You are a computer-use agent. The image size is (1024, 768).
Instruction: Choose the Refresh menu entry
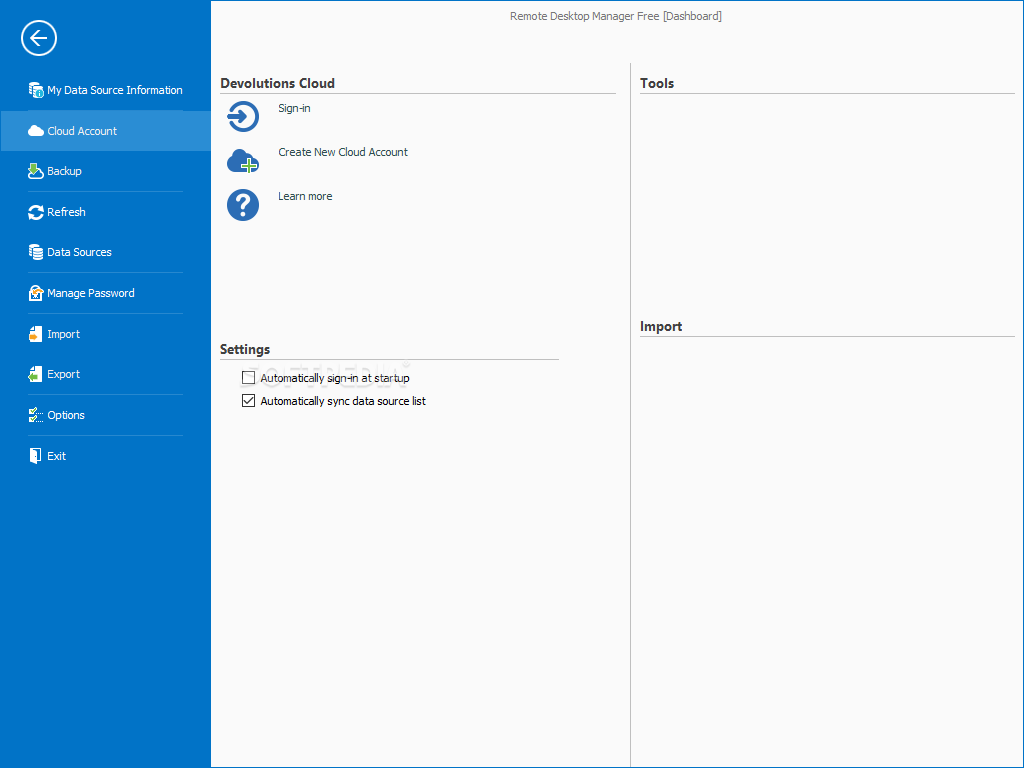106,212
